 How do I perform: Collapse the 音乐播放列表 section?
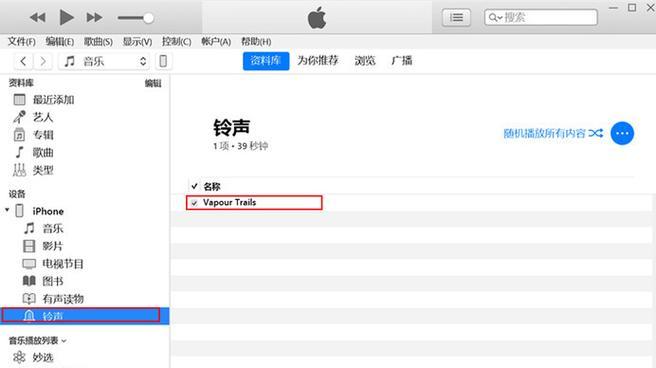[64, 341]
